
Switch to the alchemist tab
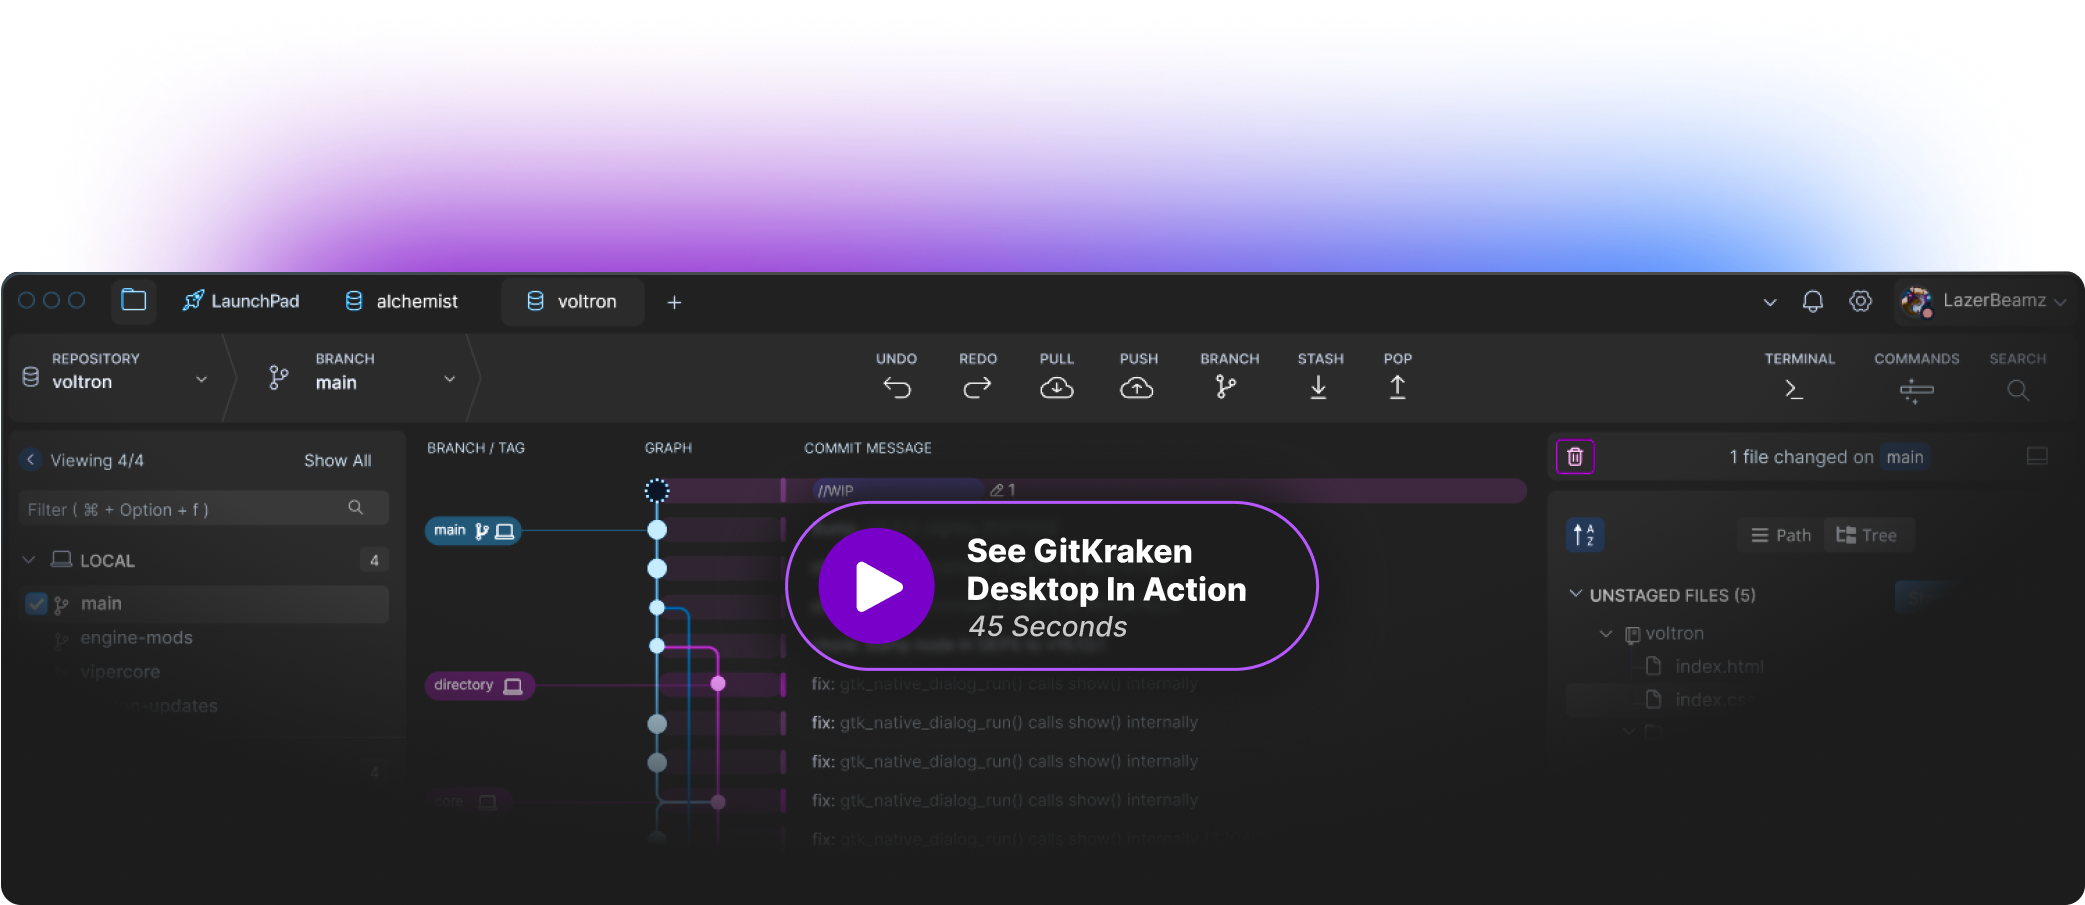401,302
